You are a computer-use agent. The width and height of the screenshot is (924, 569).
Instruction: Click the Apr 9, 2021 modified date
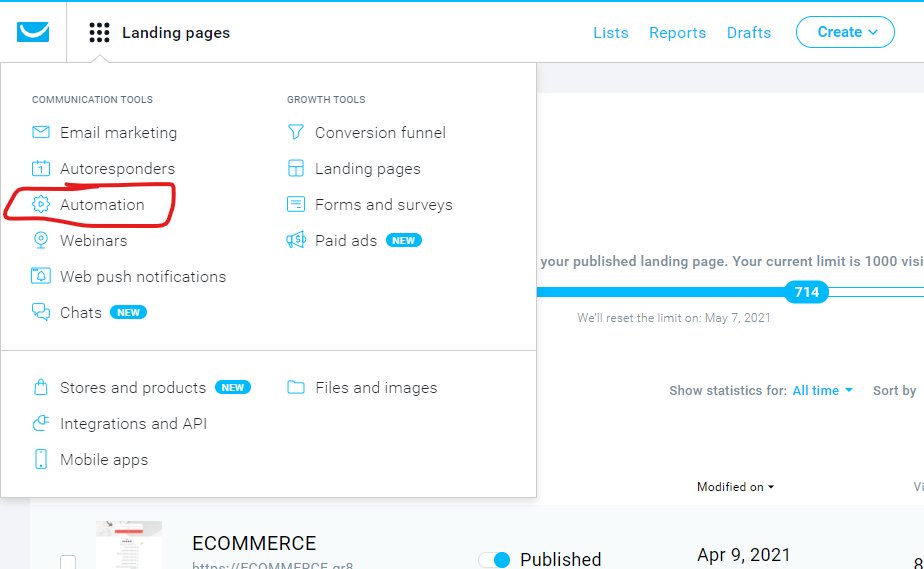click(744, 554)
